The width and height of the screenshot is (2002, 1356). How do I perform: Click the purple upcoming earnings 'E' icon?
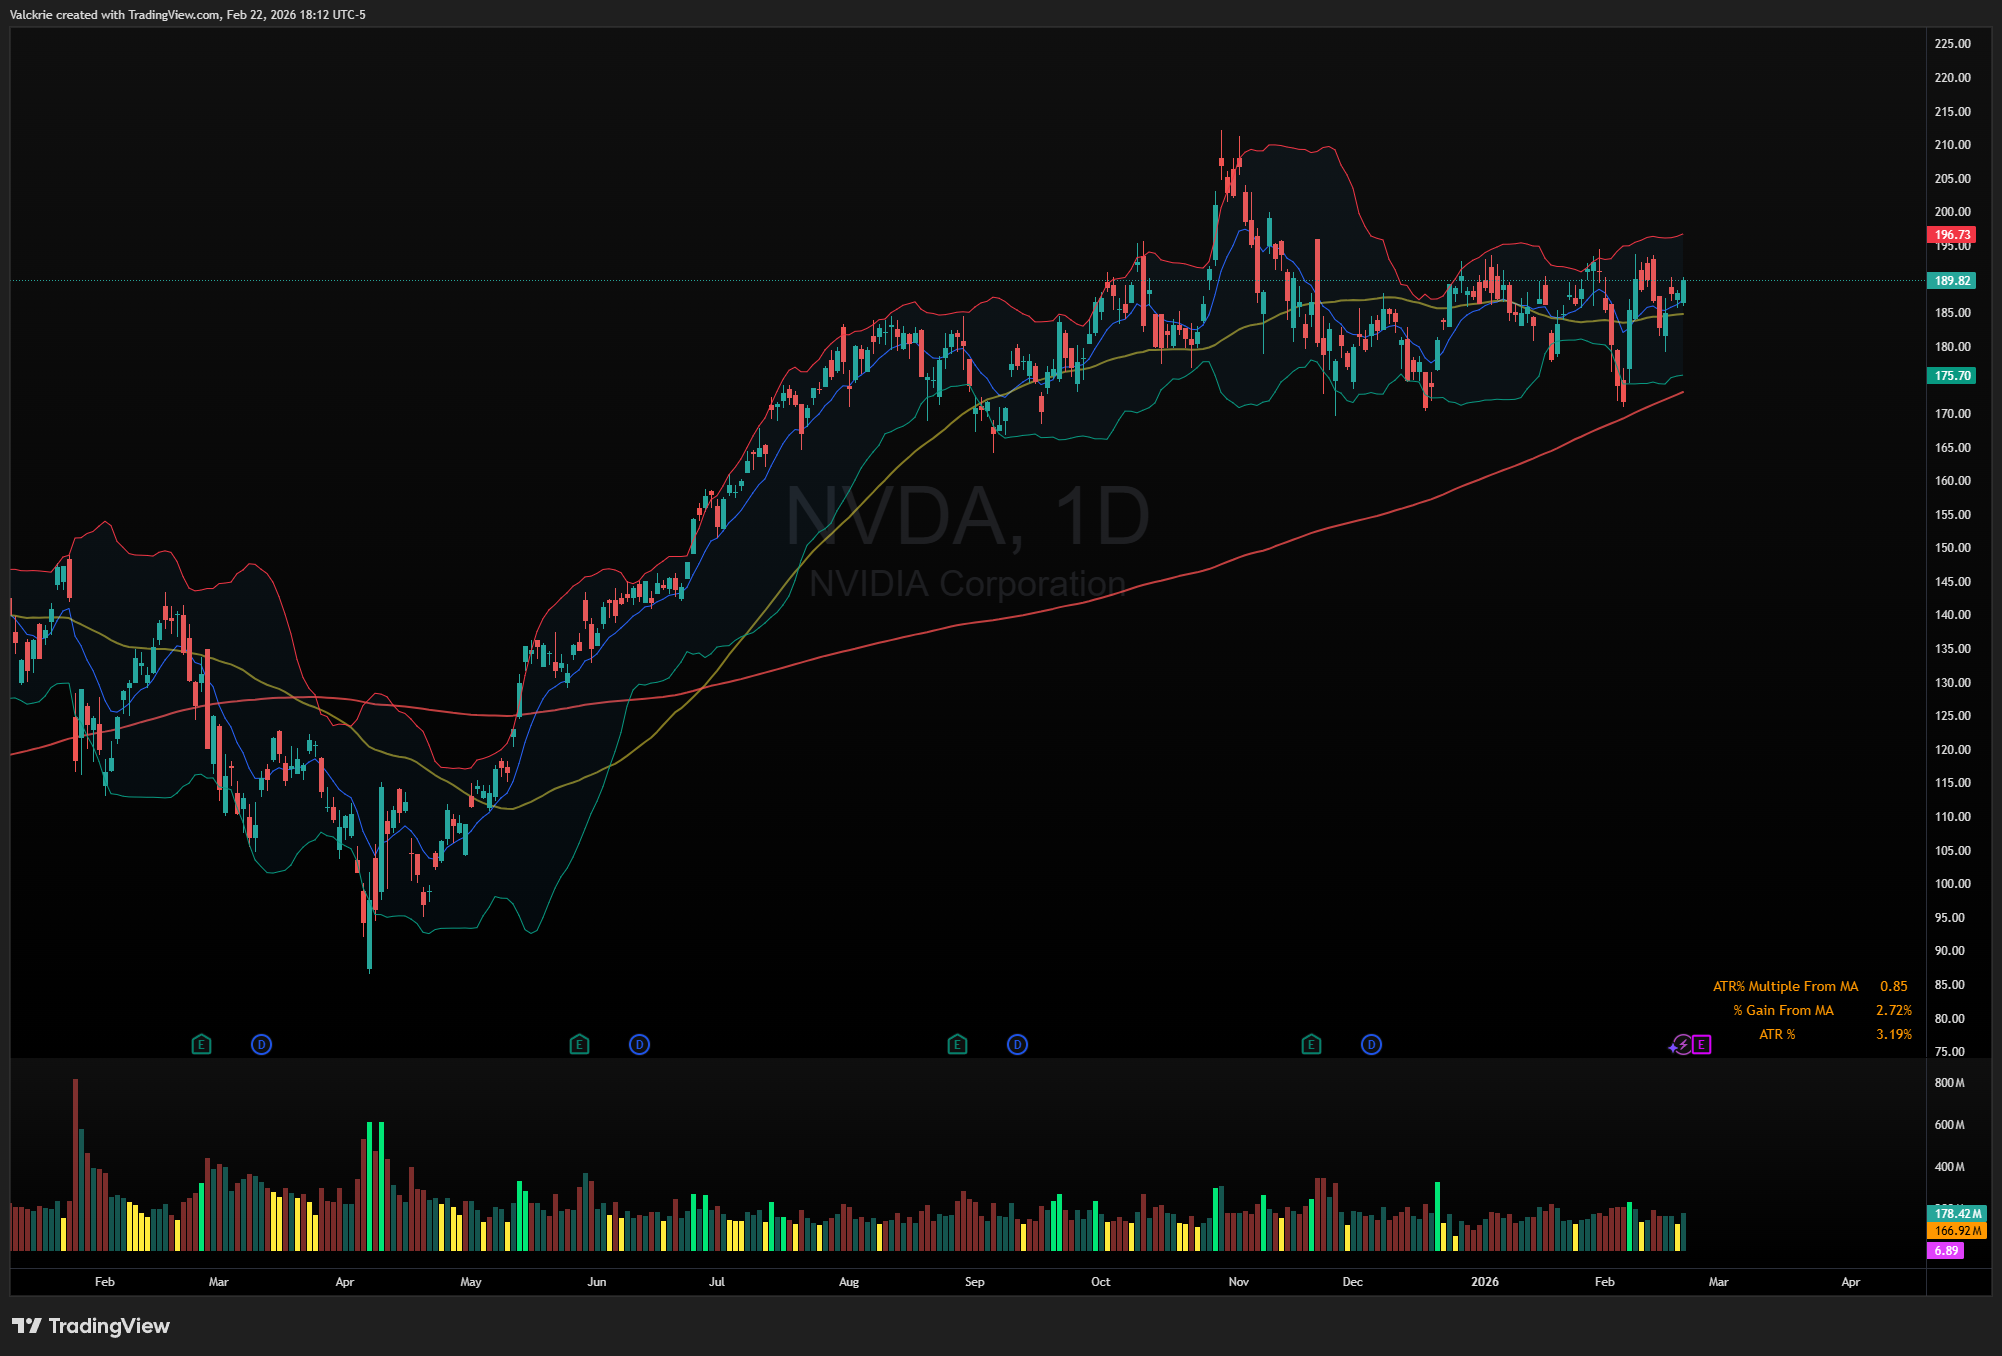(x=1702, y=1045)
